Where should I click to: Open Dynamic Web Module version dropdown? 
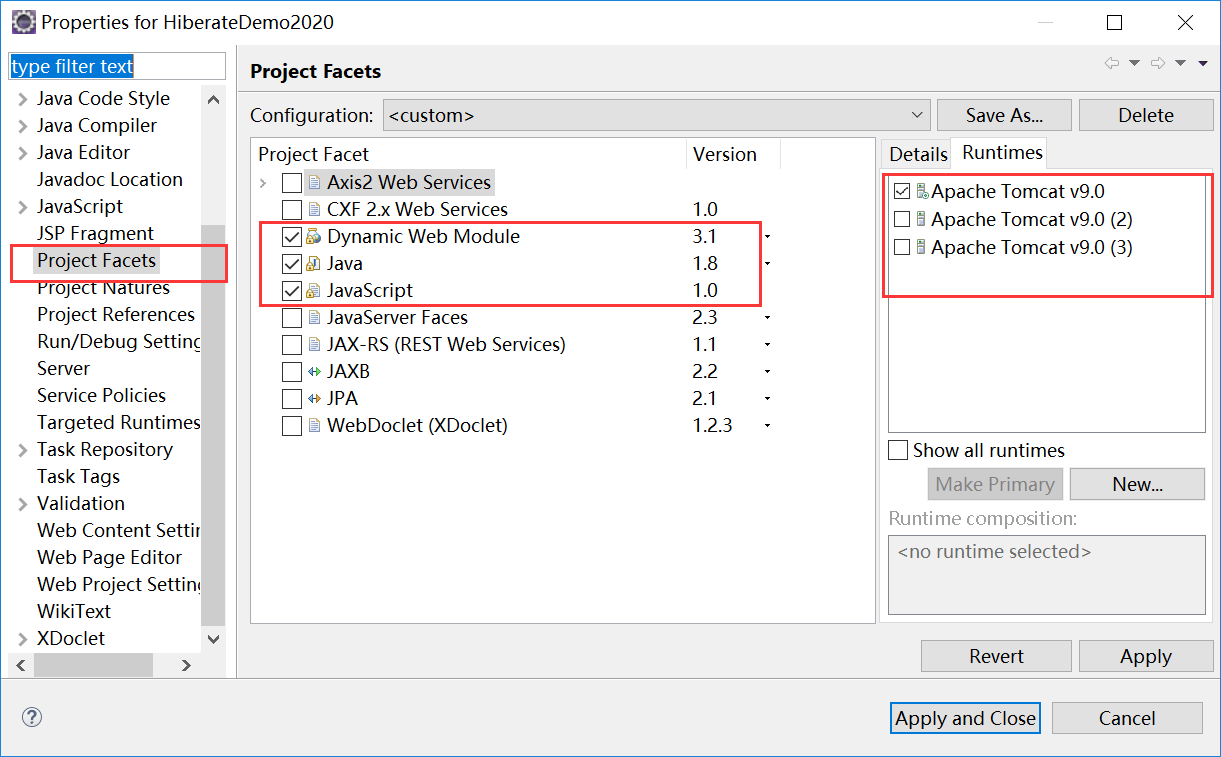[x=768, y=237]
